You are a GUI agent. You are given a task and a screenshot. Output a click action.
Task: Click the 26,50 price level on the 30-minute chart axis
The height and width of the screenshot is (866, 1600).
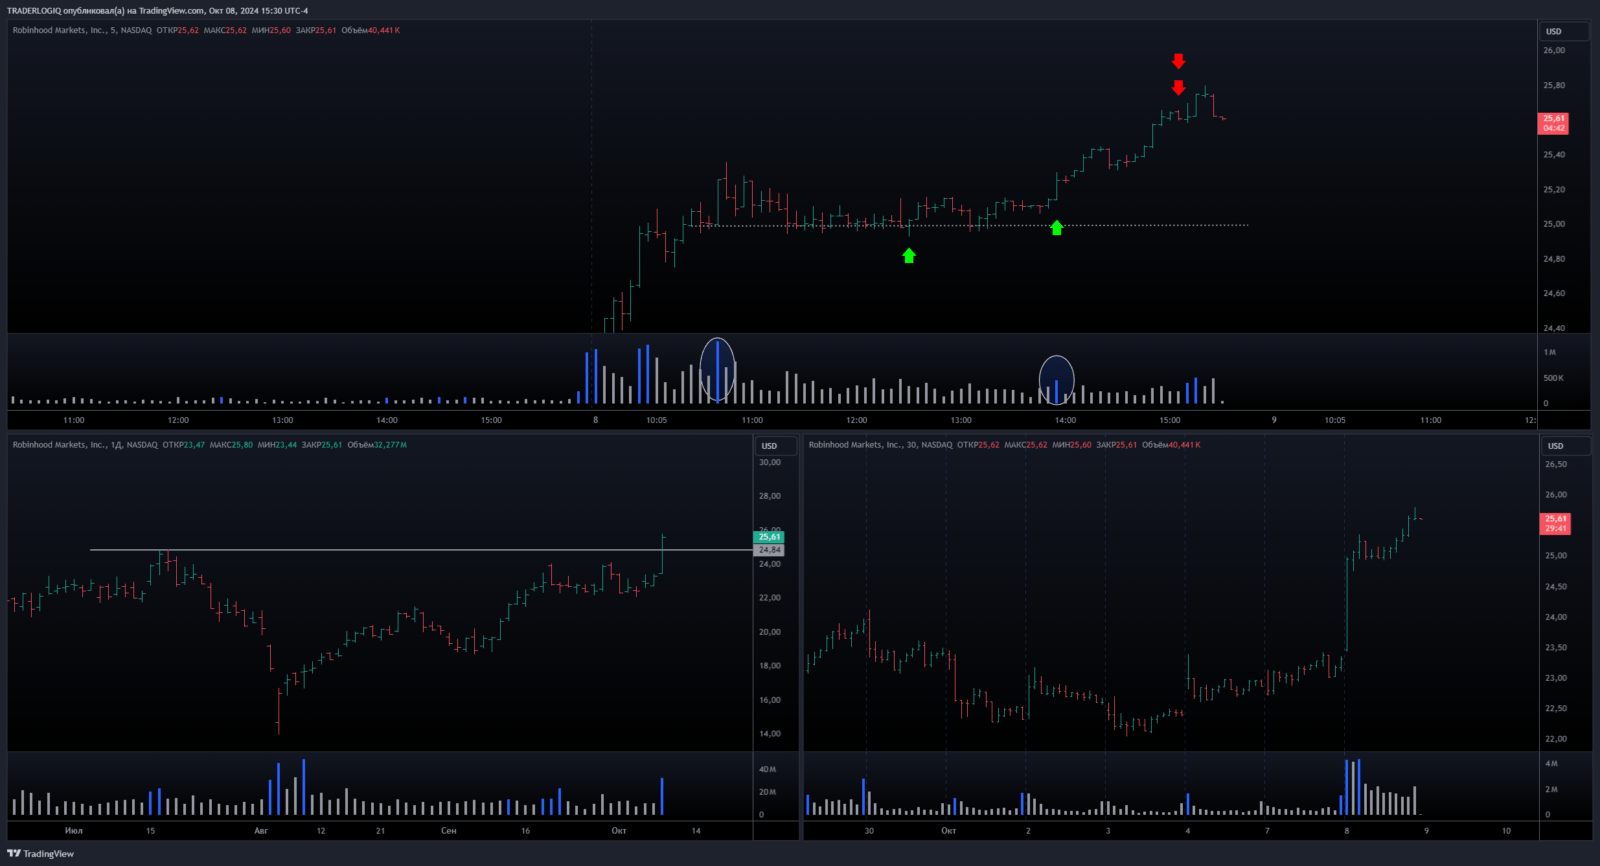(1556, 464)
